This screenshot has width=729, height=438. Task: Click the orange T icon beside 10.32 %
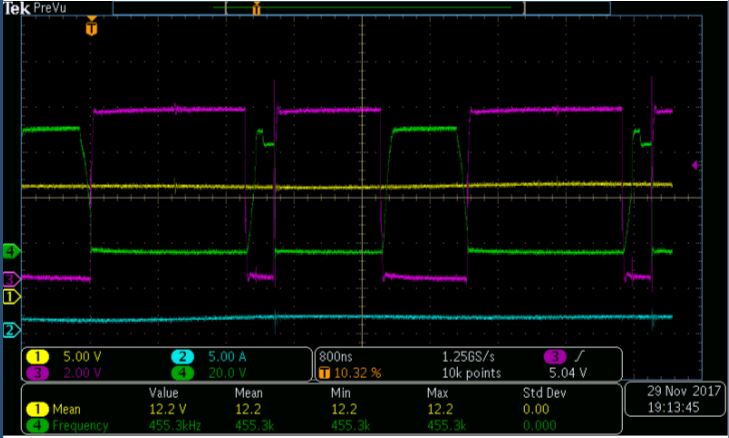[x=325, y=373]
